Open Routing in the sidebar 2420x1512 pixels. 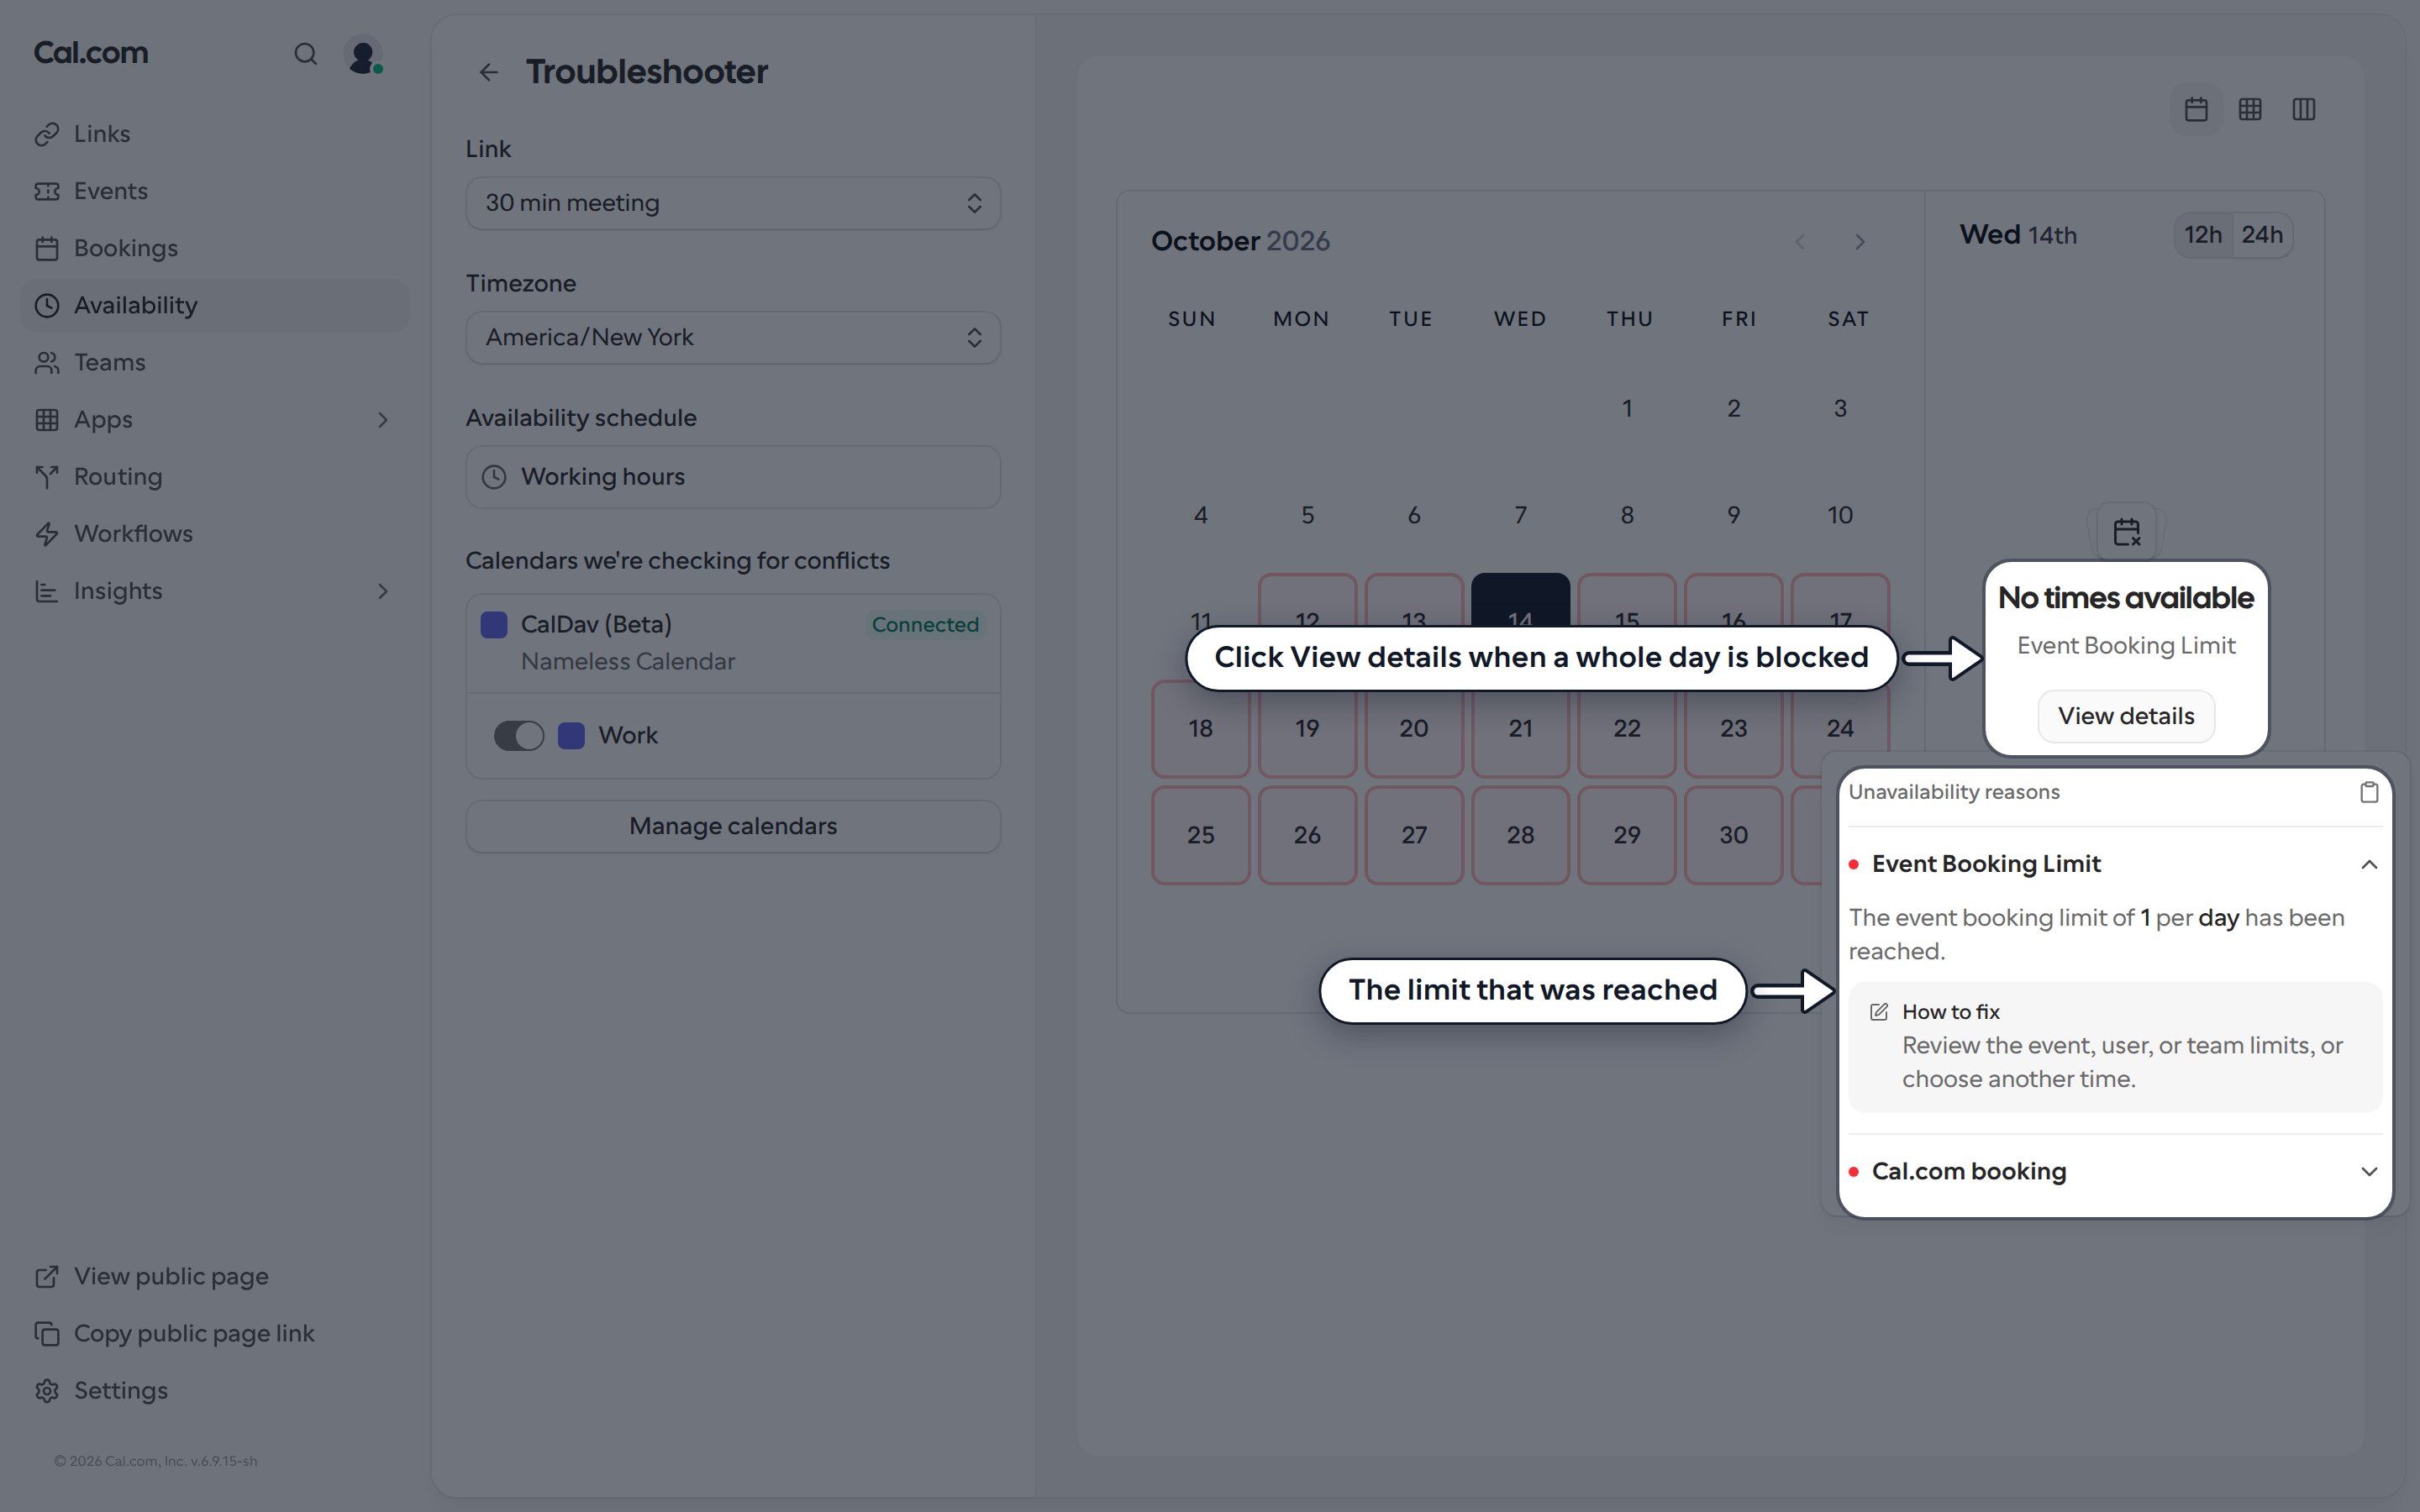pos(215,477)
